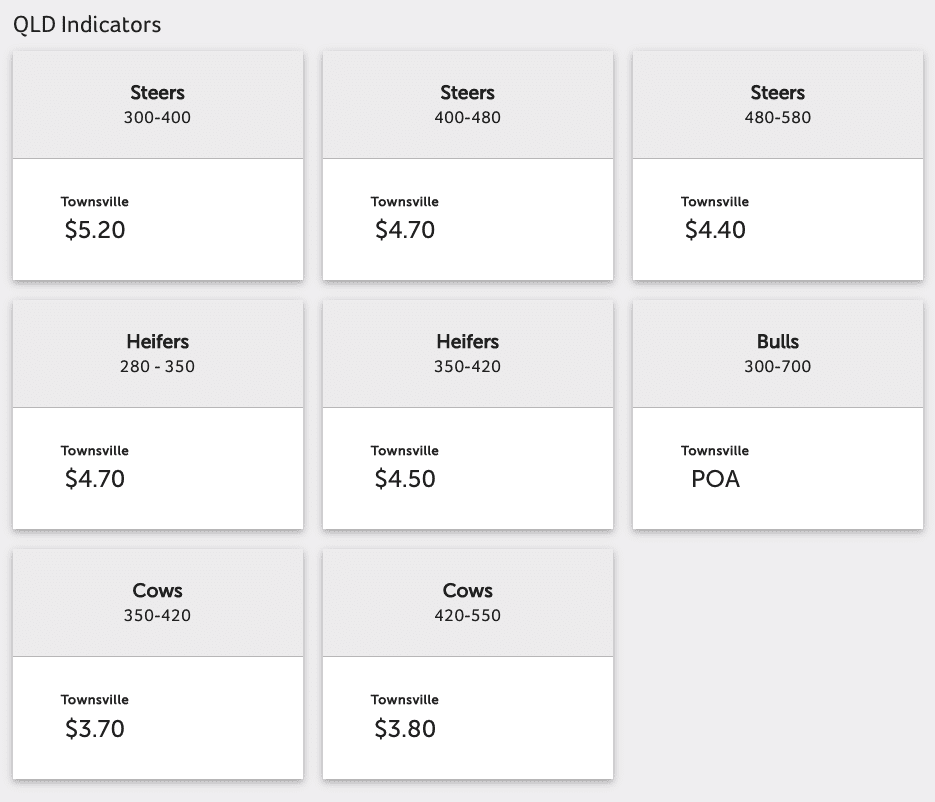Click Townsville label in Cows 420-550 card
Image resolution: width=935 pixels, height=802 pixels.
pyautogui.click(x=405, y=700)
